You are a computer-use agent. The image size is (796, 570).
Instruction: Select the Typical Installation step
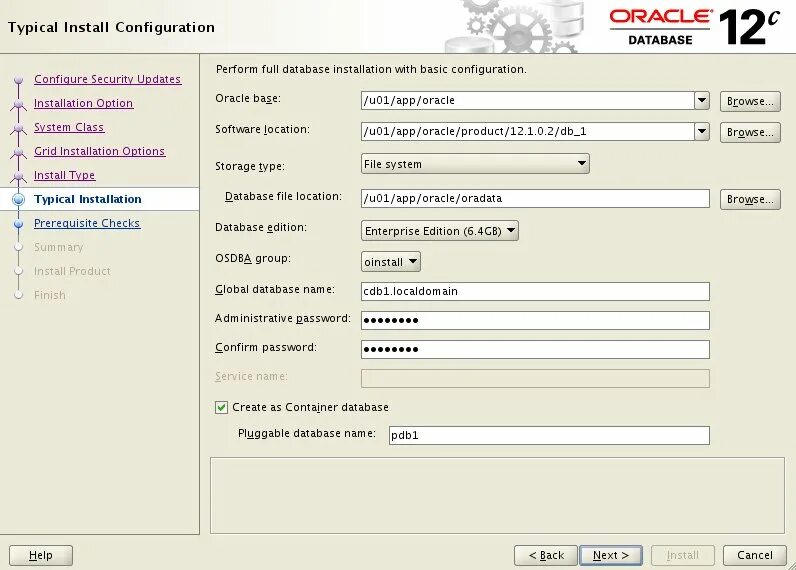88,199
